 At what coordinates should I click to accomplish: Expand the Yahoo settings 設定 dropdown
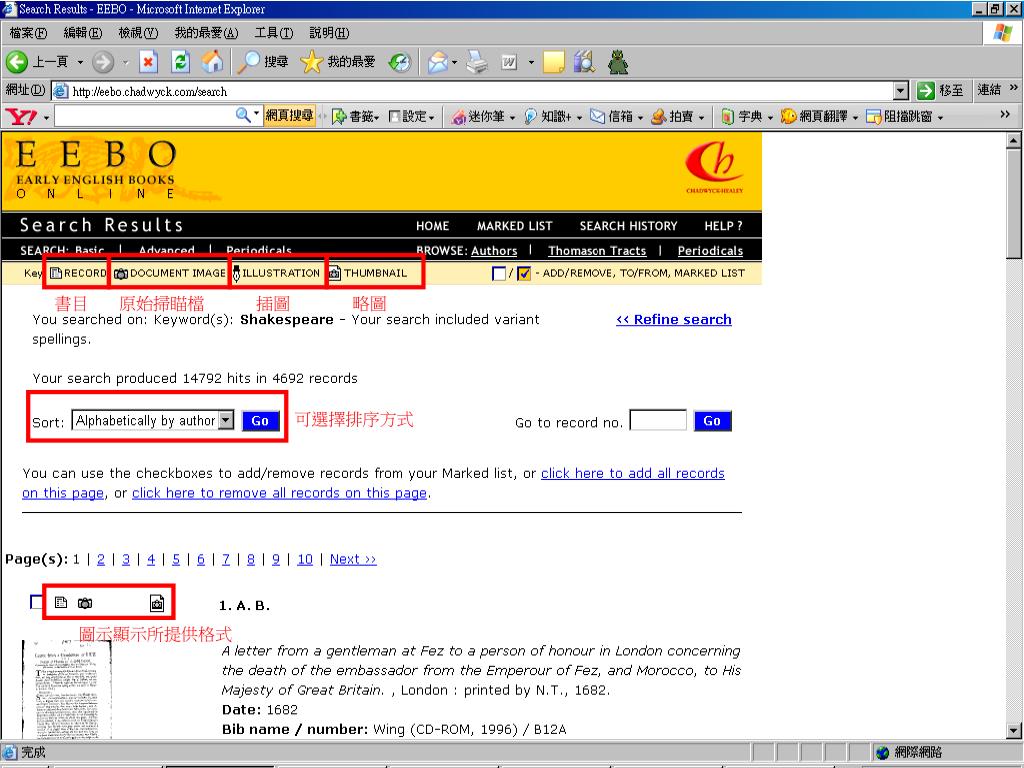click(x=432, y=118)
